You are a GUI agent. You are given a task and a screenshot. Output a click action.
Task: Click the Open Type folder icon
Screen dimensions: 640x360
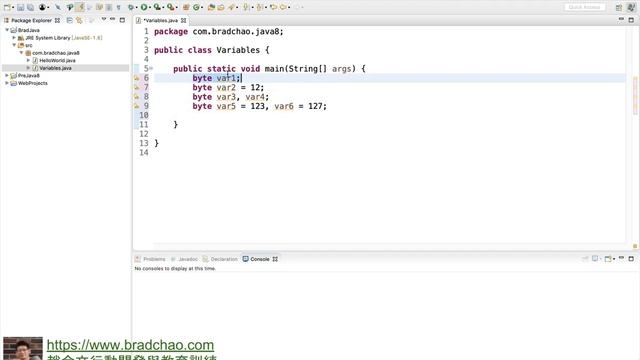pyautogui.click(x=211, y=7)
